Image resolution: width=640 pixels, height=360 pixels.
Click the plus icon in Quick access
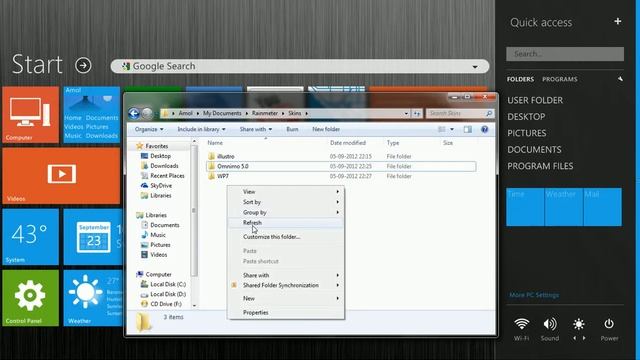click(618, 21)
